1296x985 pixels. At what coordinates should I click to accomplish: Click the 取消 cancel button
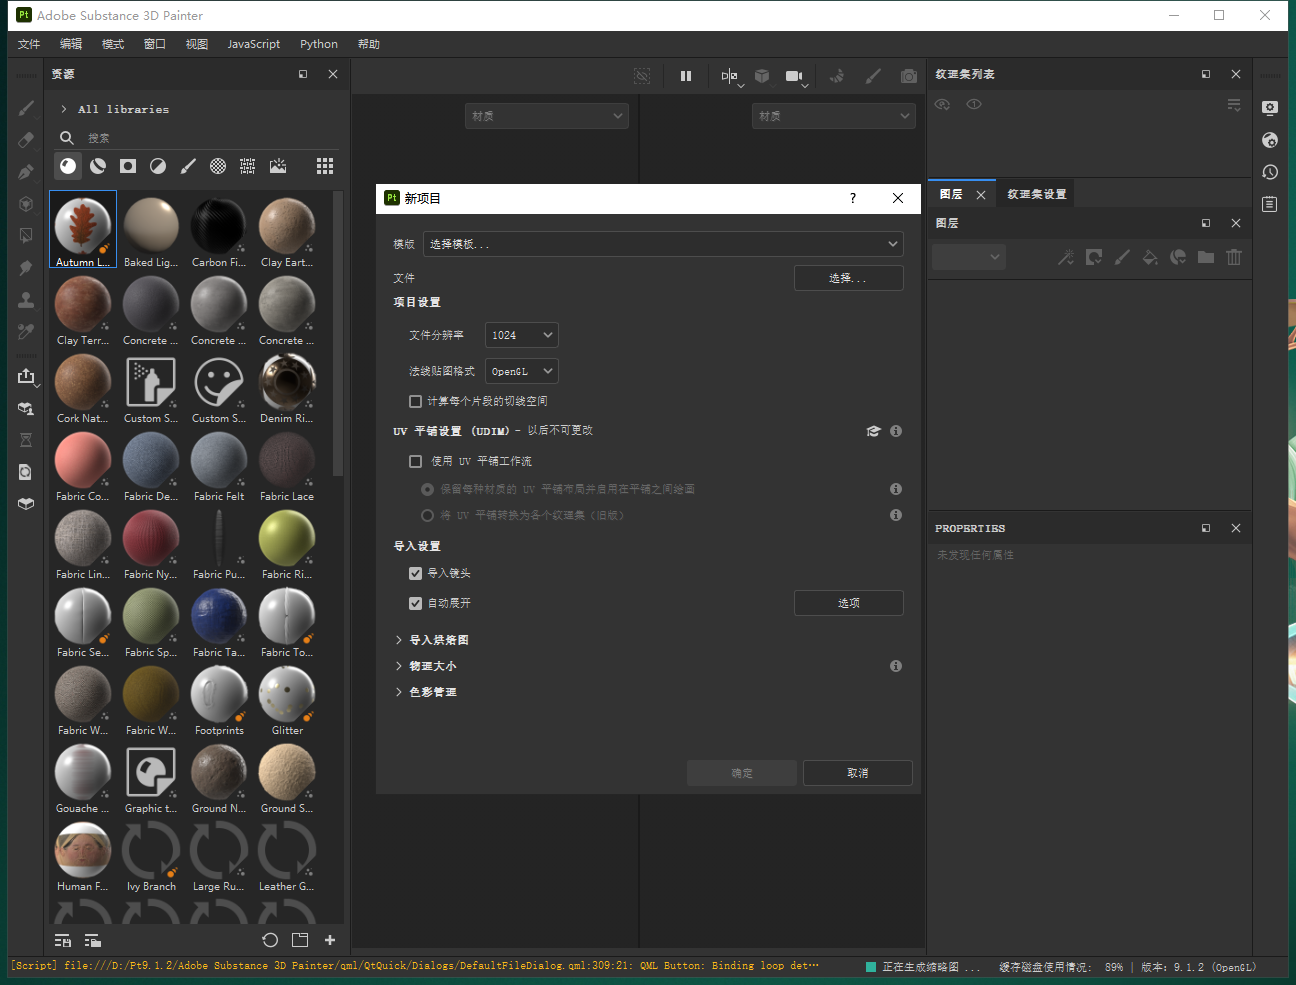pos(858,773)
